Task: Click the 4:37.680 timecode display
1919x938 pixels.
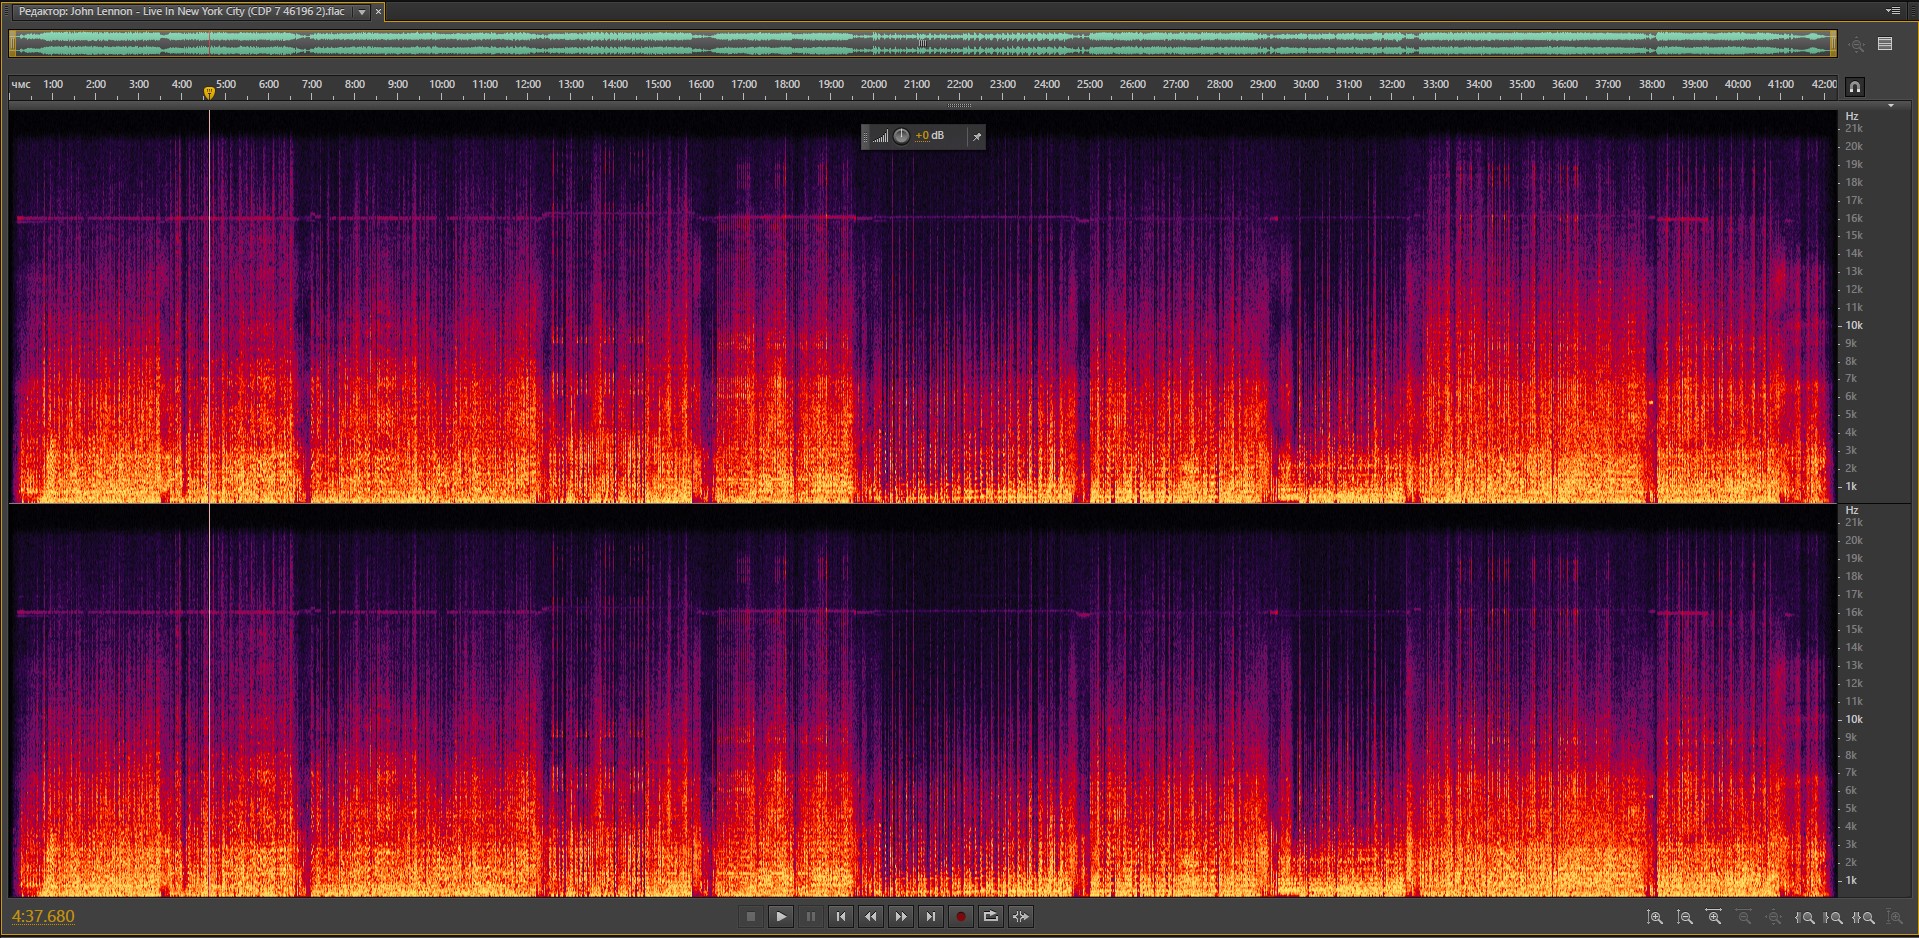Action: (x=43, y=917)
